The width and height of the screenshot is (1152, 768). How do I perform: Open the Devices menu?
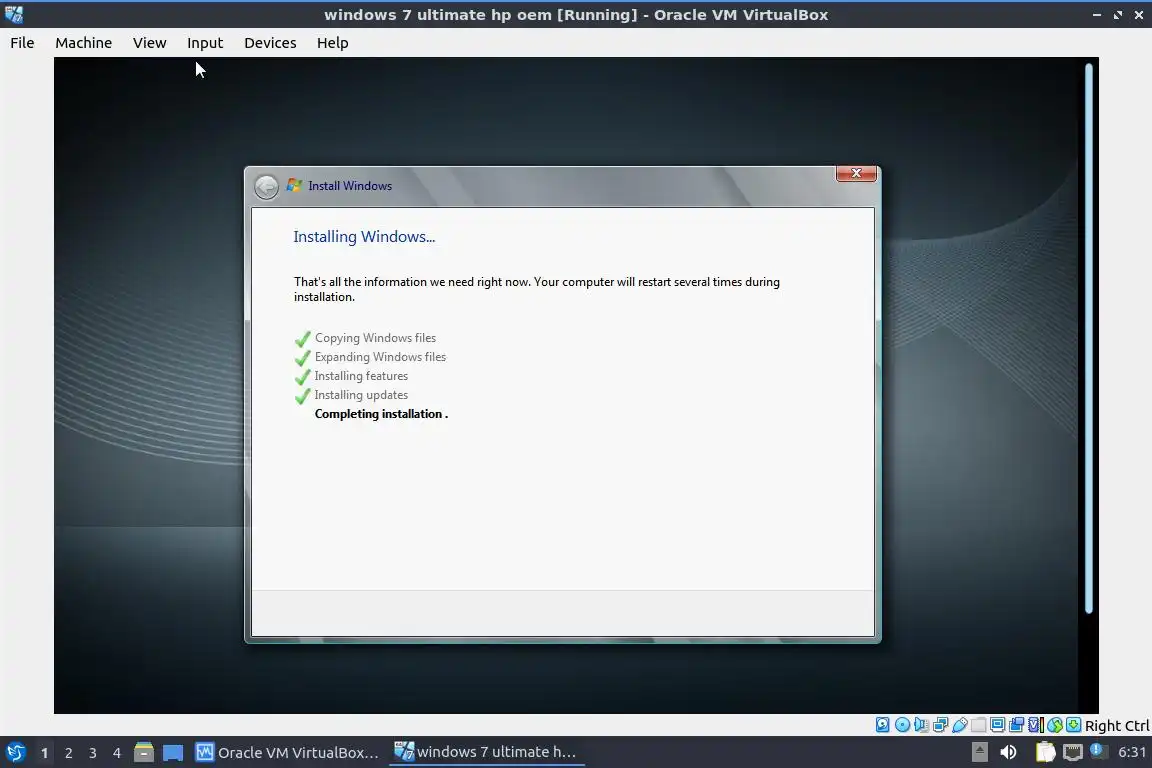coord(270,43)
